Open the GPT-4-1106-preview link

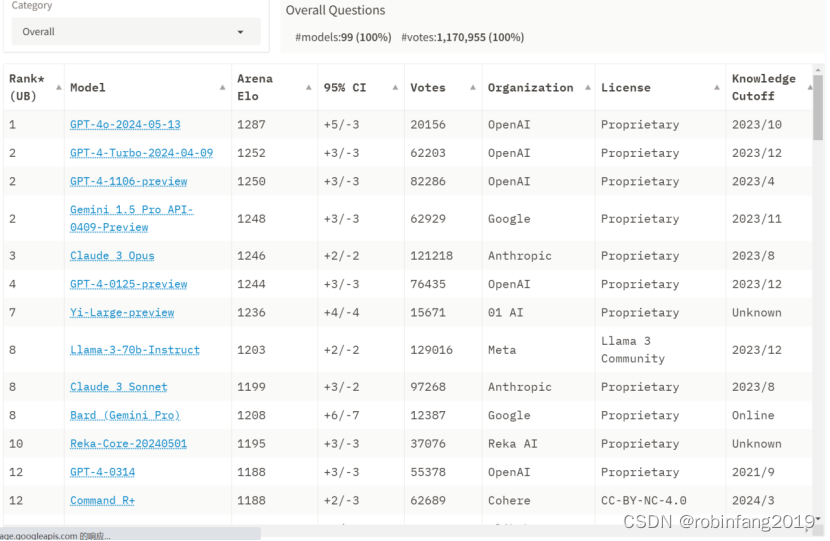click(x=129, y=182)
